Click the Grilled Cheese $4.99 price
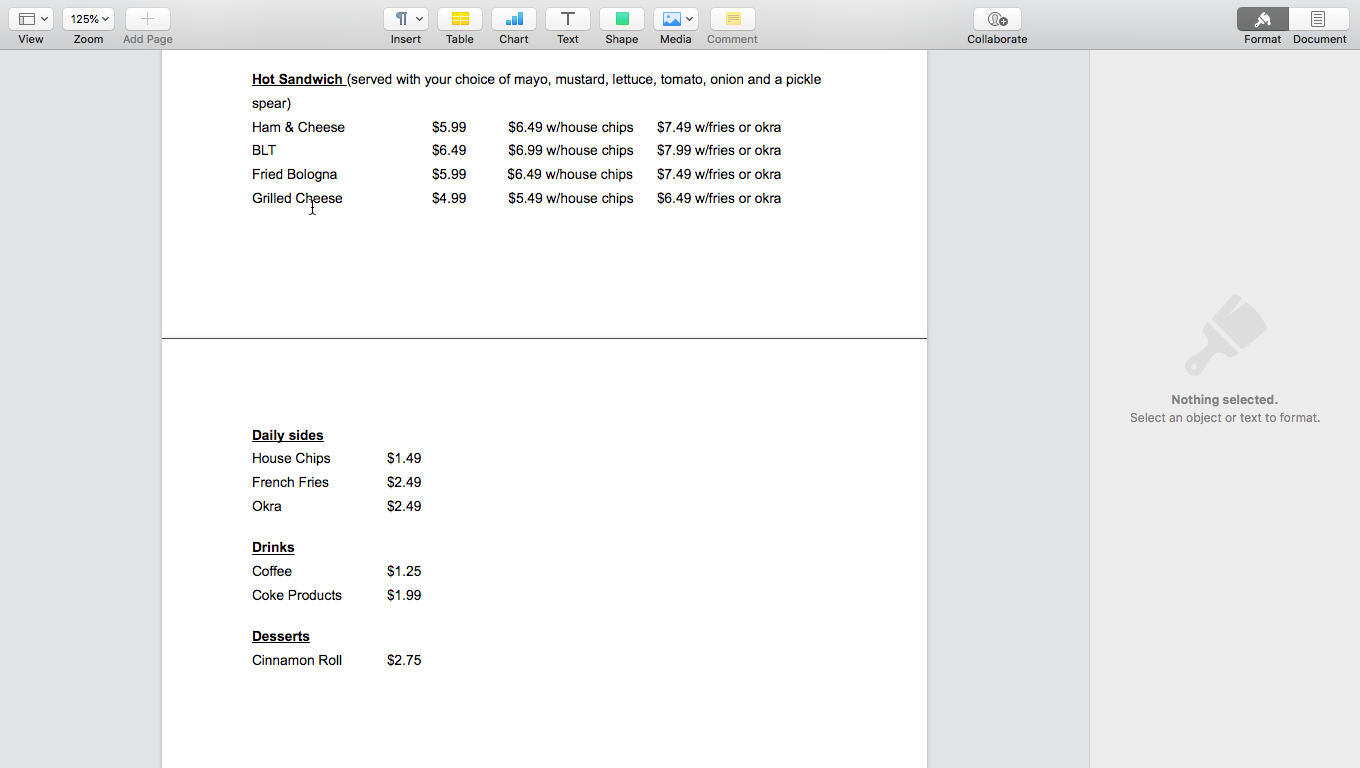Screen dimensions: 1360x768 449,198
